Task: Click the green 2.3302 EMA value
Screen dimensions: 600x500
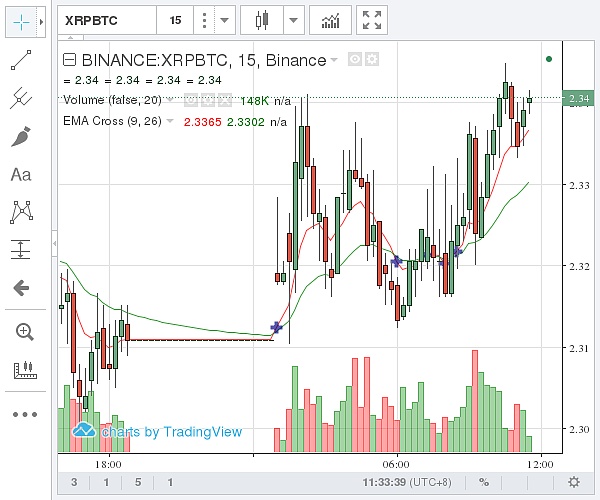Action: (x=246, y=122)
